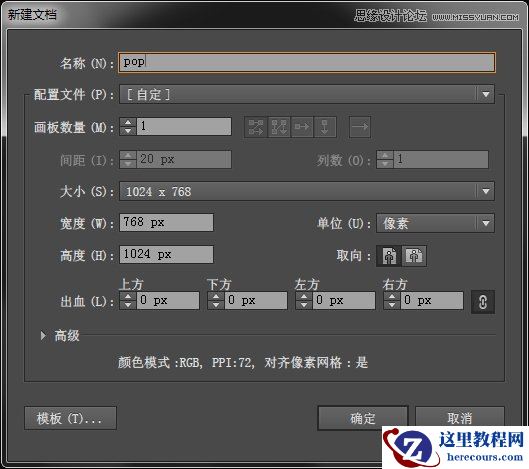Image resolution: width=529 pixels, height=469 pixels.
Task: Click the 画板数量 artboard count field
Action: tap(184, 127)
